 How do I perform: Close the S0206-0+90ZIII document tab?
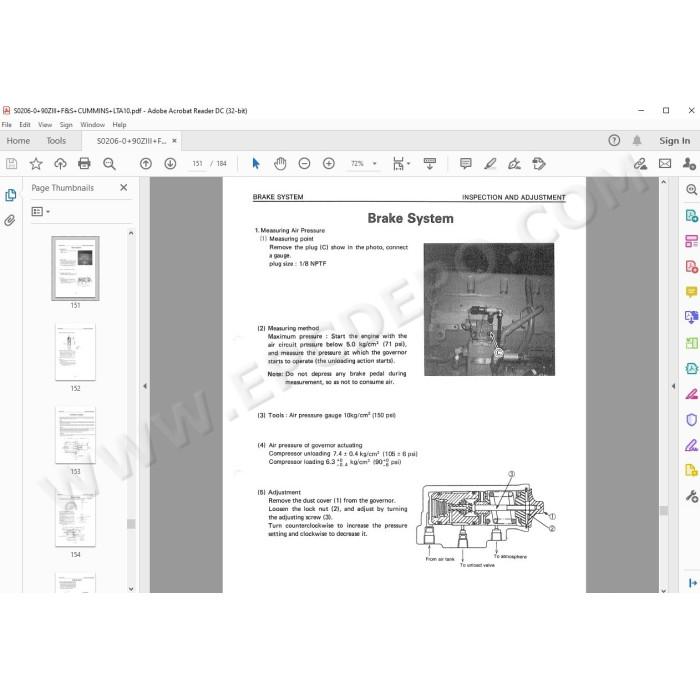(175, 141)
